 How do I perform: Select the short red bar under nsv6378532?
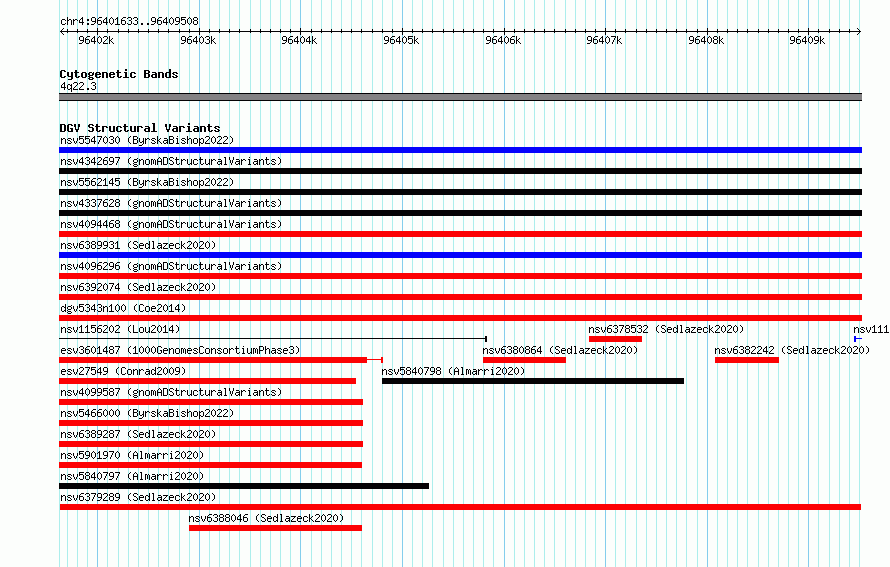click(x=615, y=339)
